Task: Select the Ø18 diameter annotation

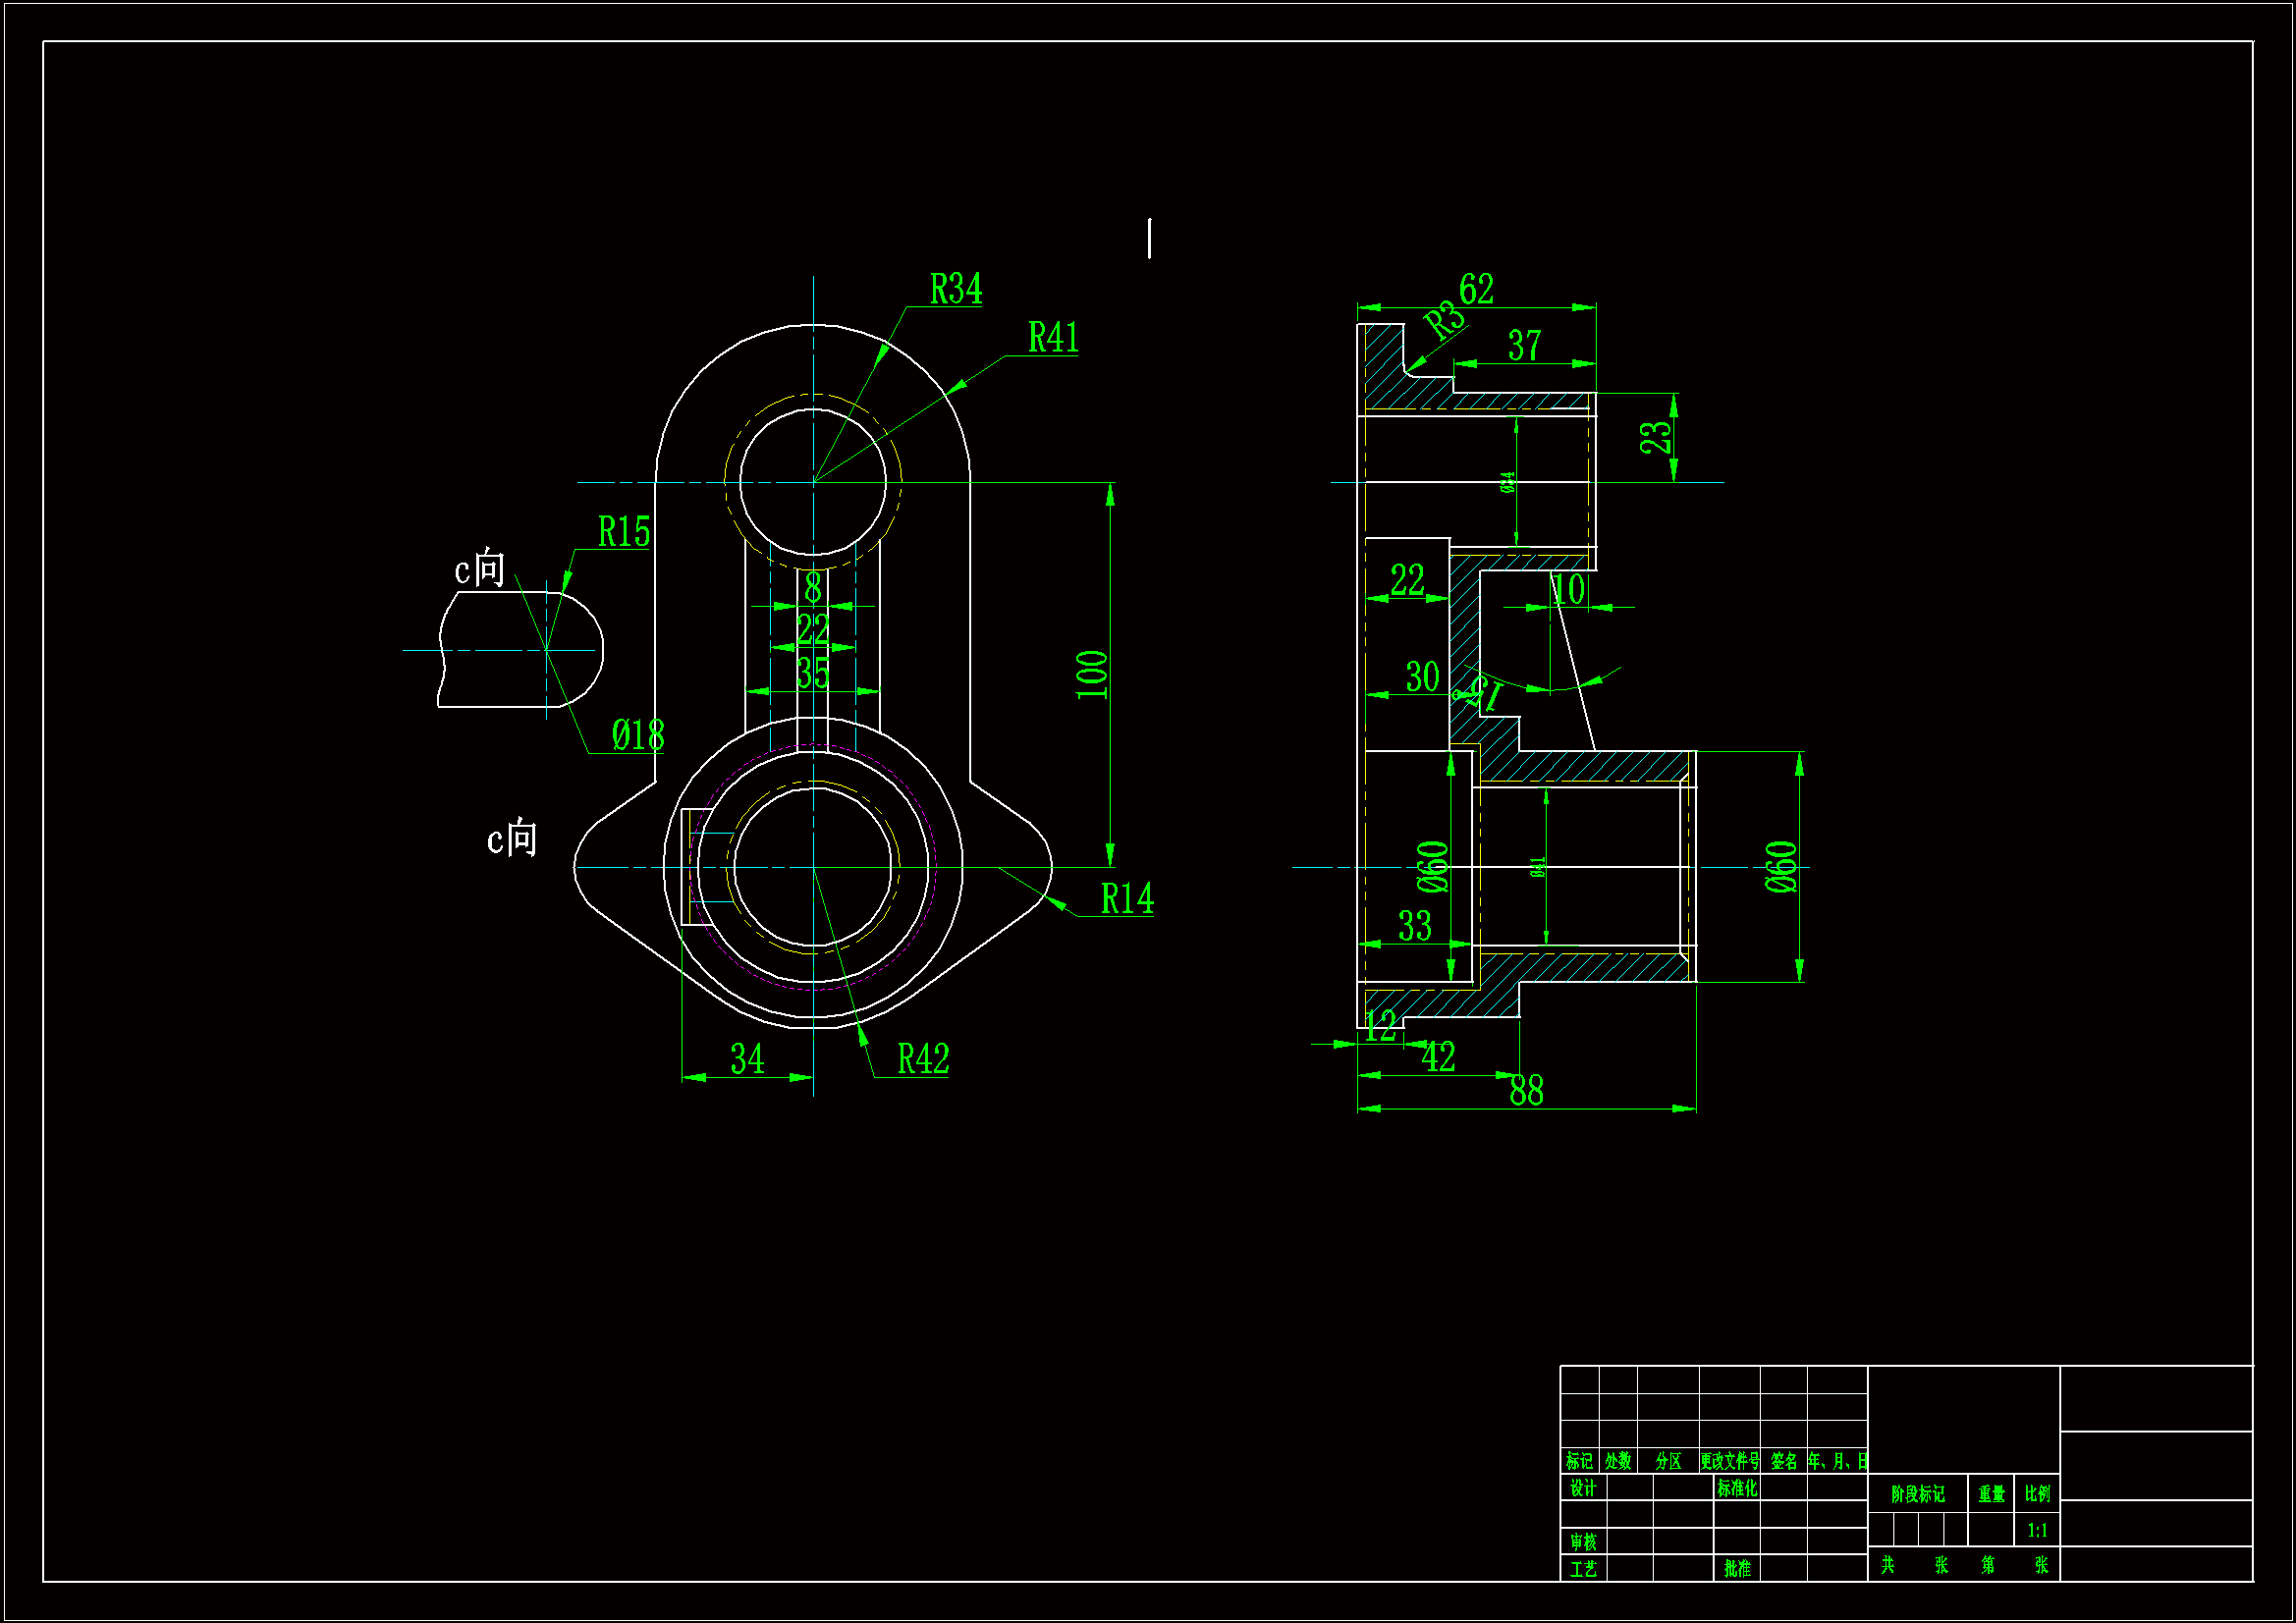Action: [638, 736]
